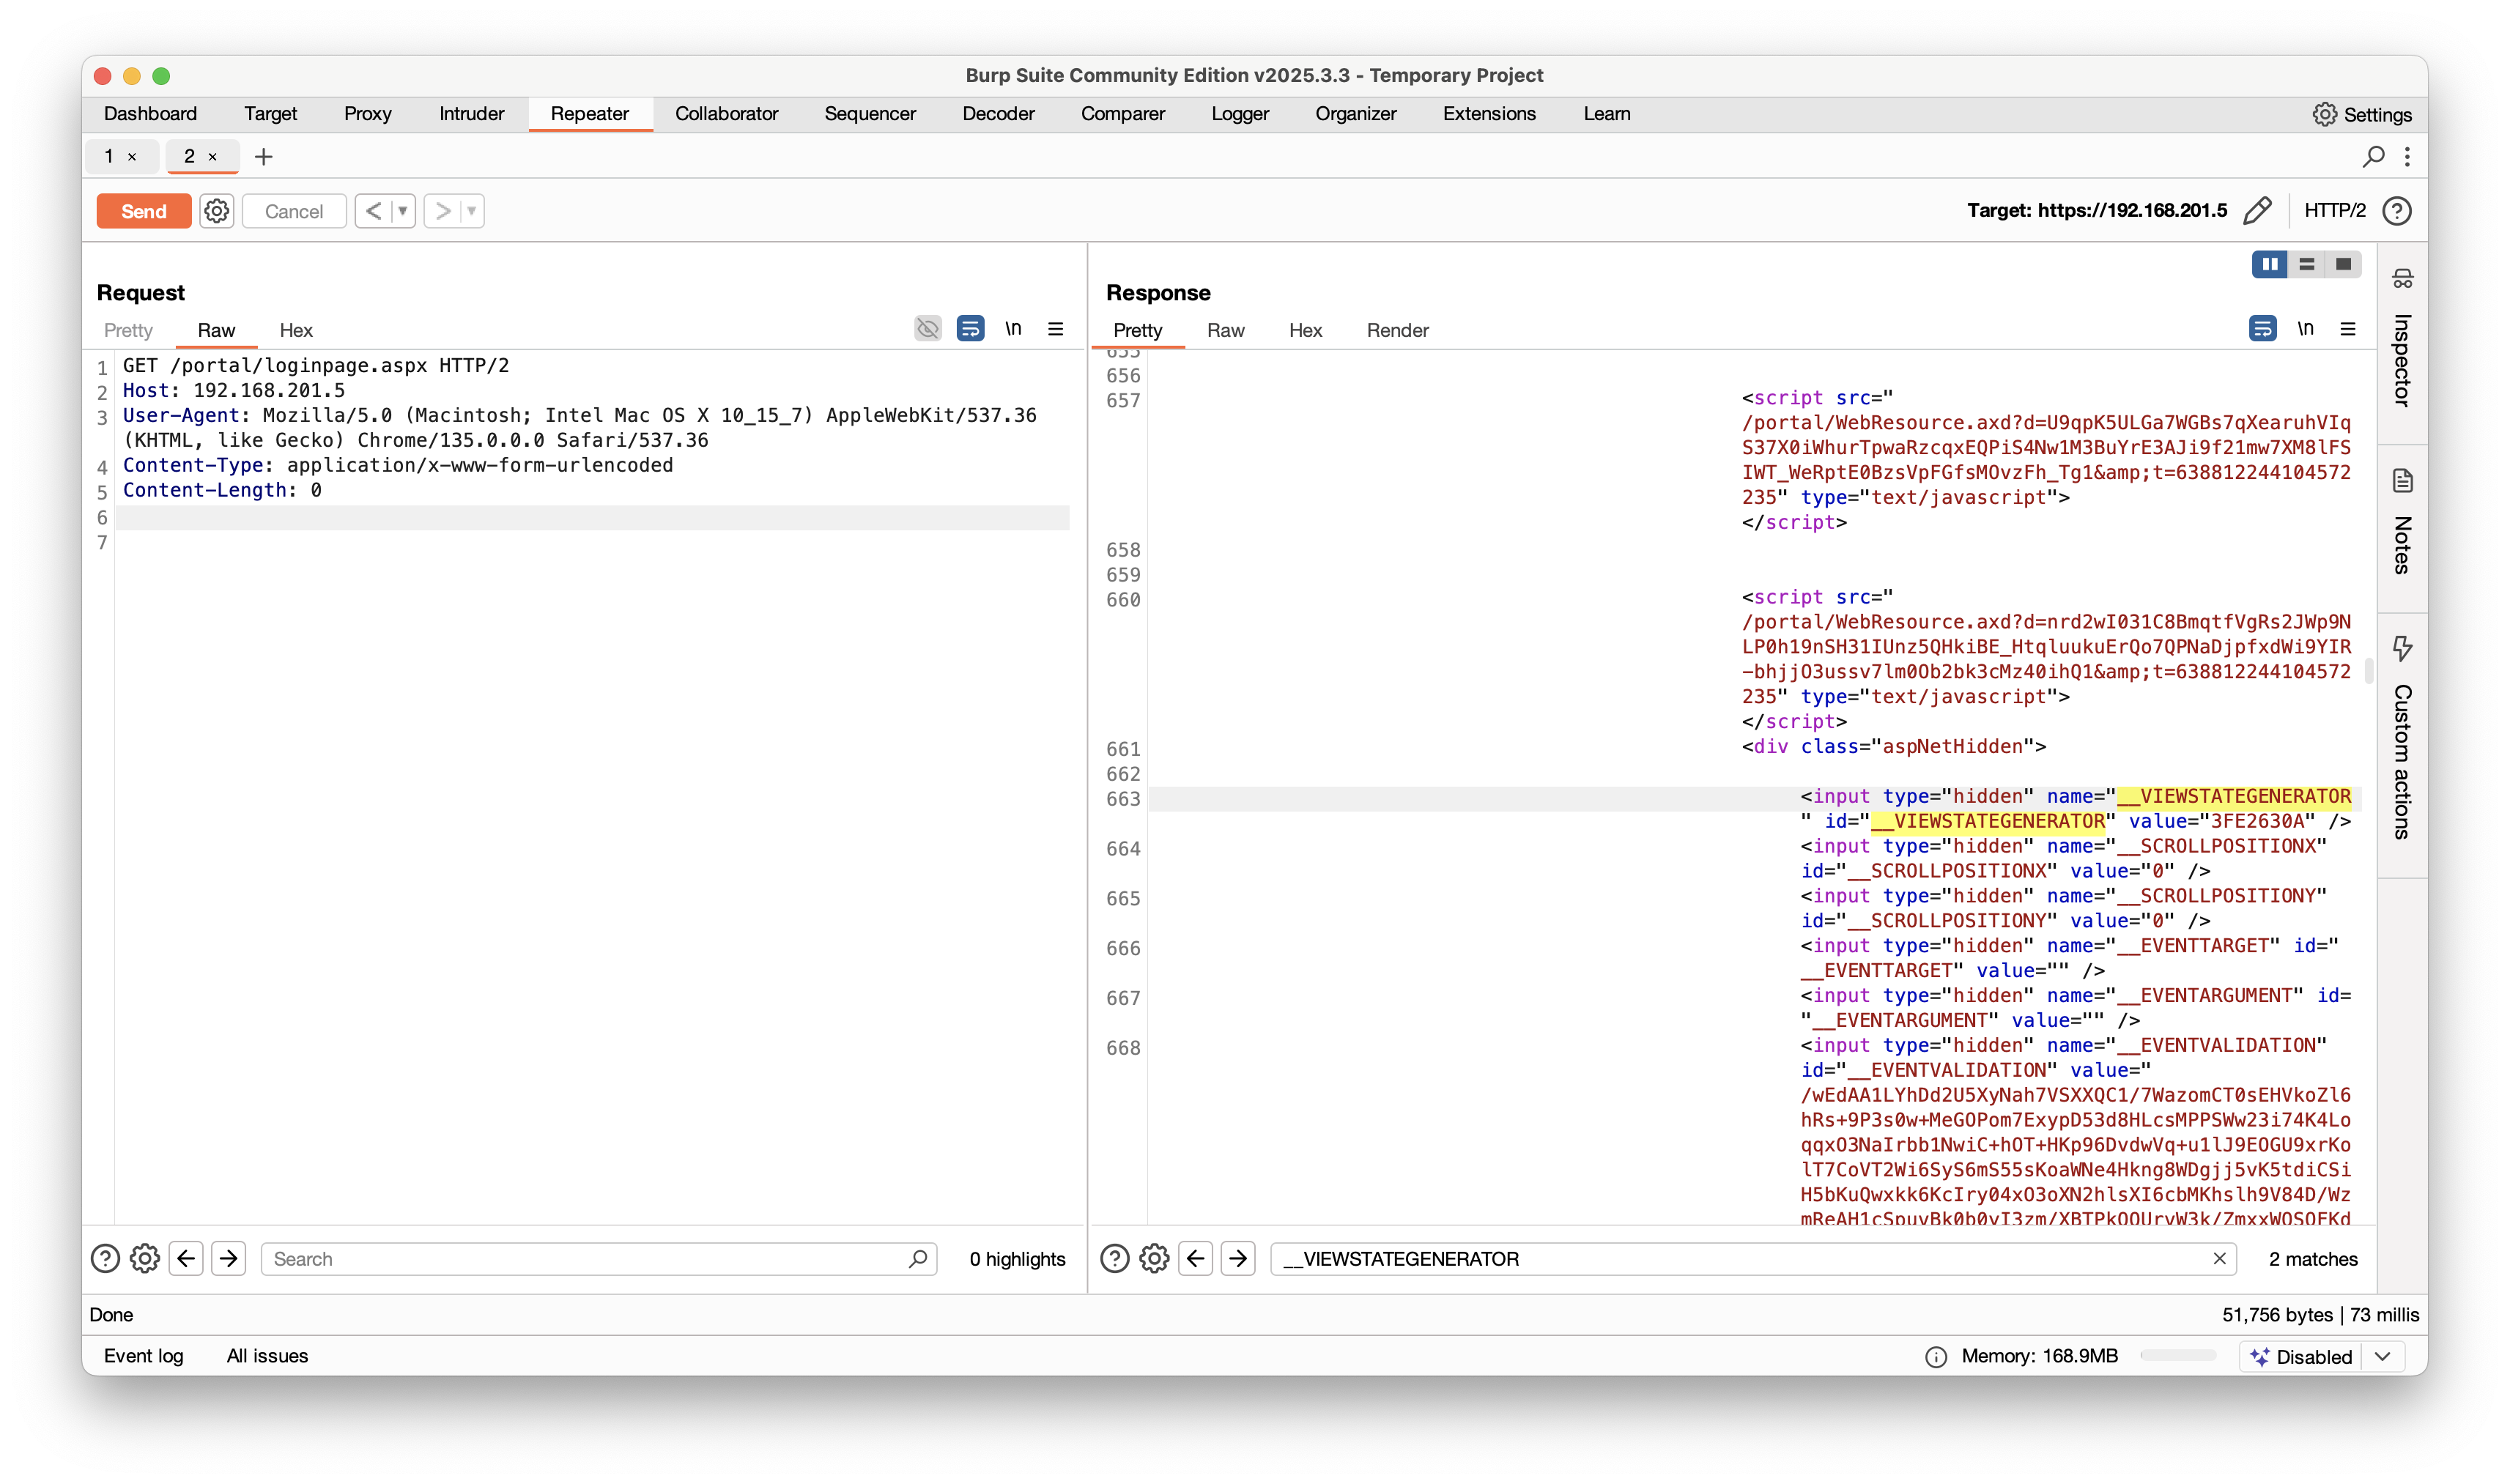The height and width of the screenshot is (1484, 2510).
Task: Clear the Response search field
Action: coord(2220,1258)
